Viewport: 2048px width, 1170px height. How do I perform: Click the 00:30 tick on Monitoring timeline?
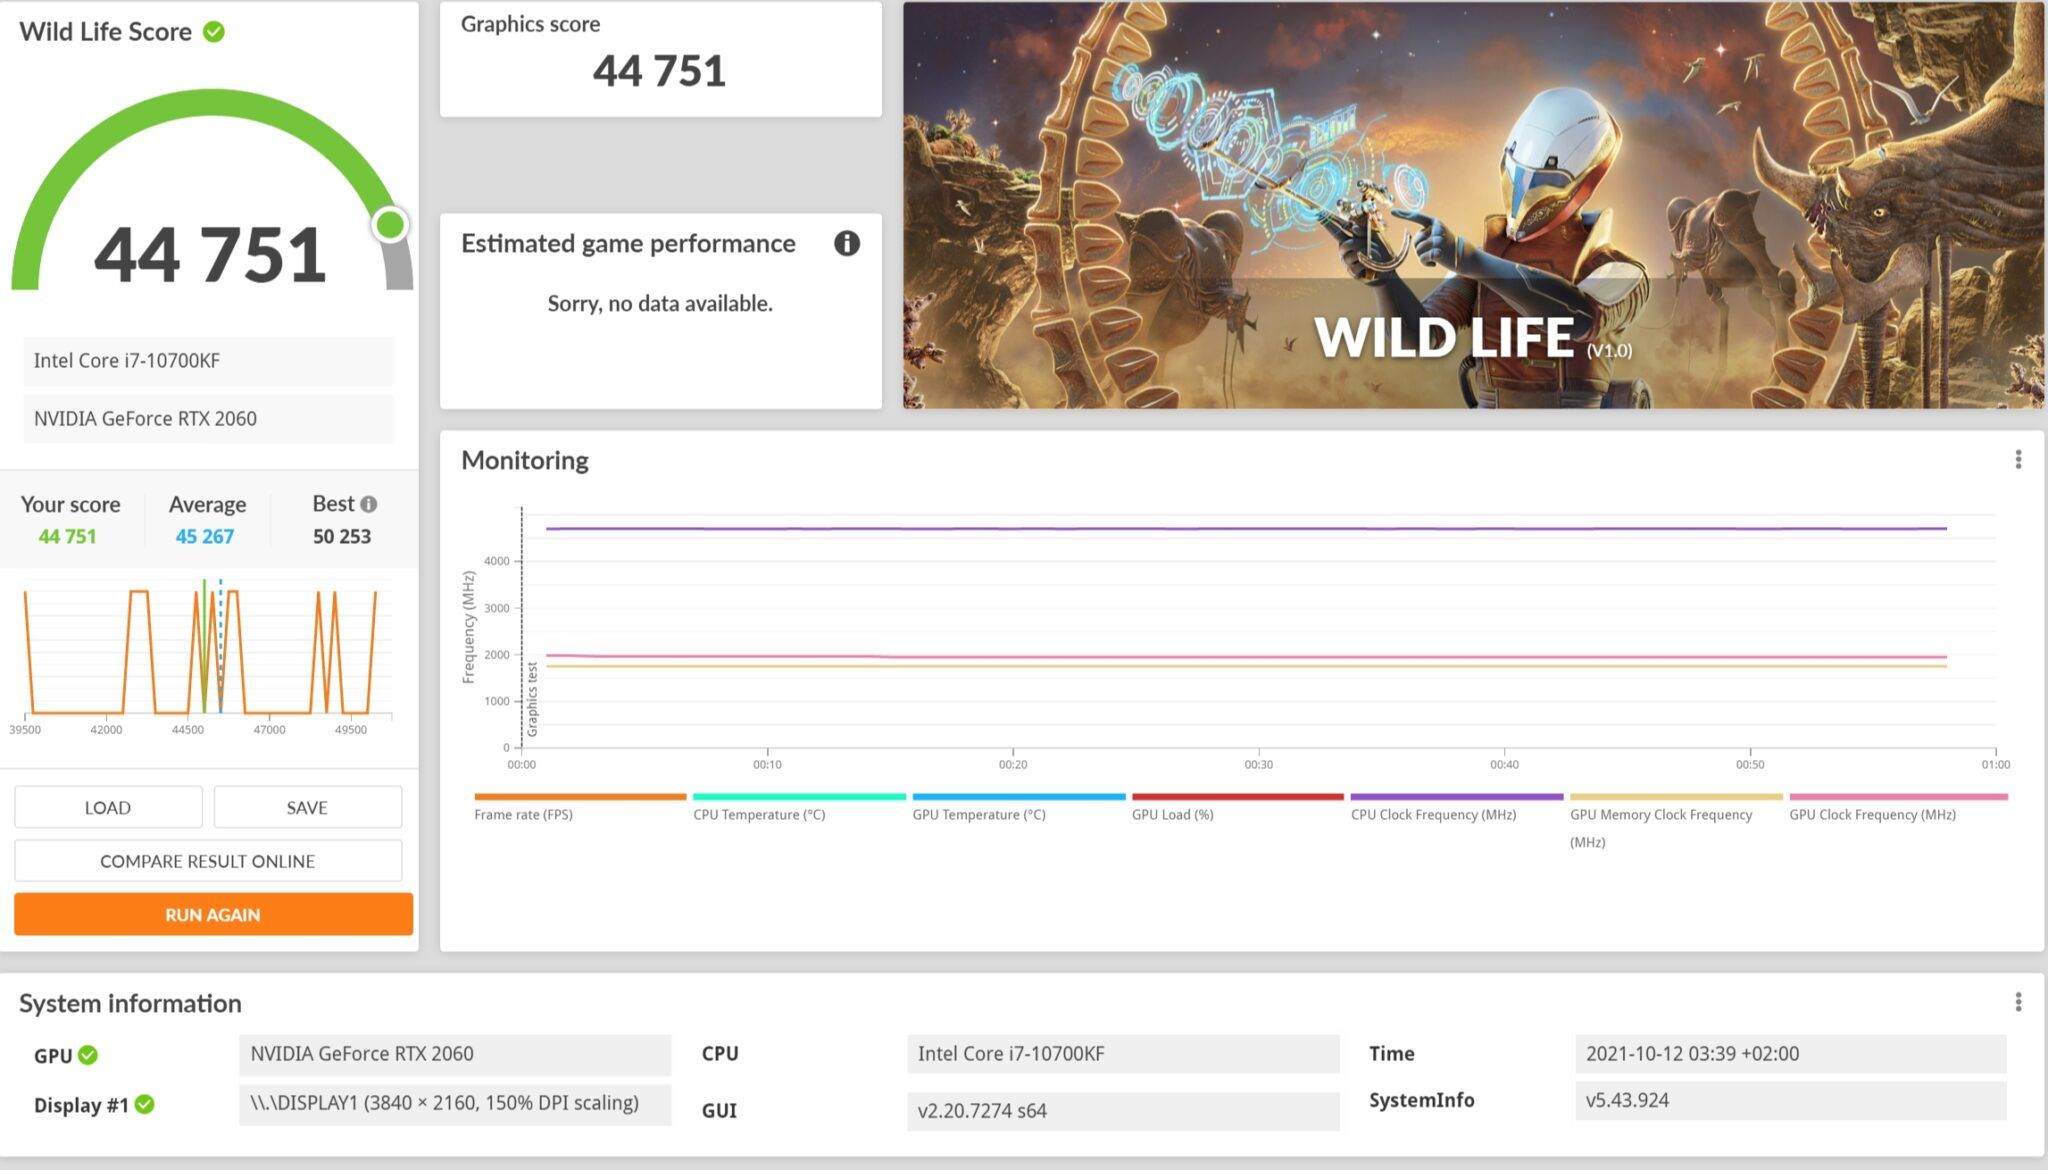(x=1258, y=764)
